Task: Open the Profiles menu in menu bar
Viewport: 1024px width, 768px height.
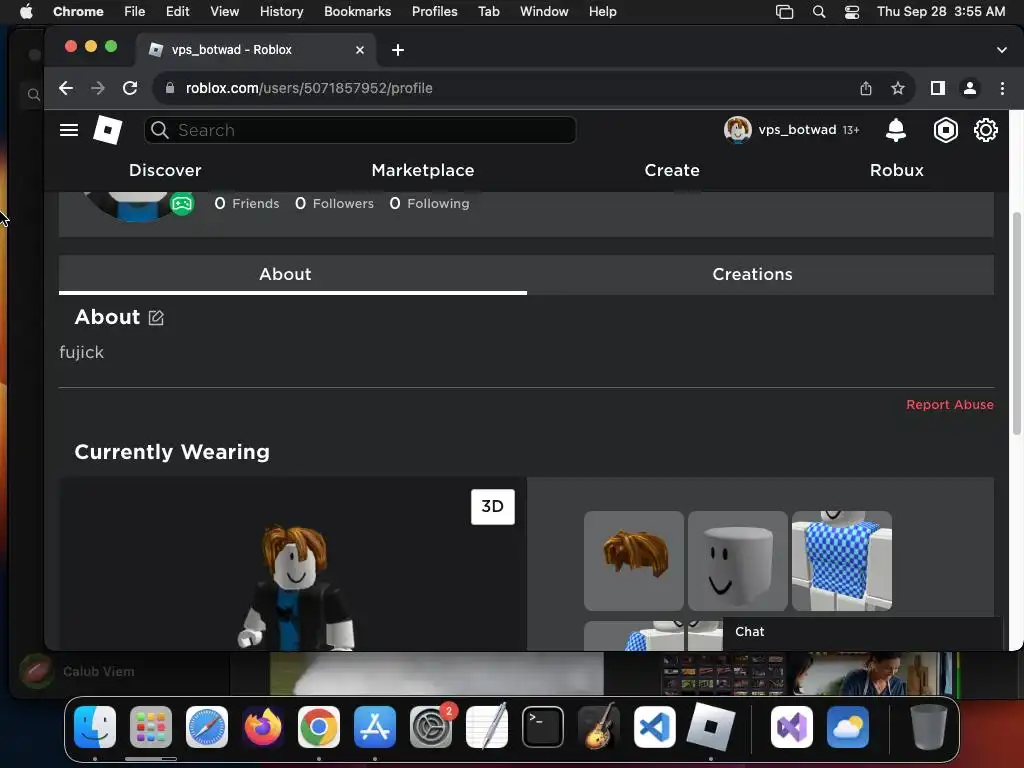Action: pyautogui.click(x=434, y=12)
